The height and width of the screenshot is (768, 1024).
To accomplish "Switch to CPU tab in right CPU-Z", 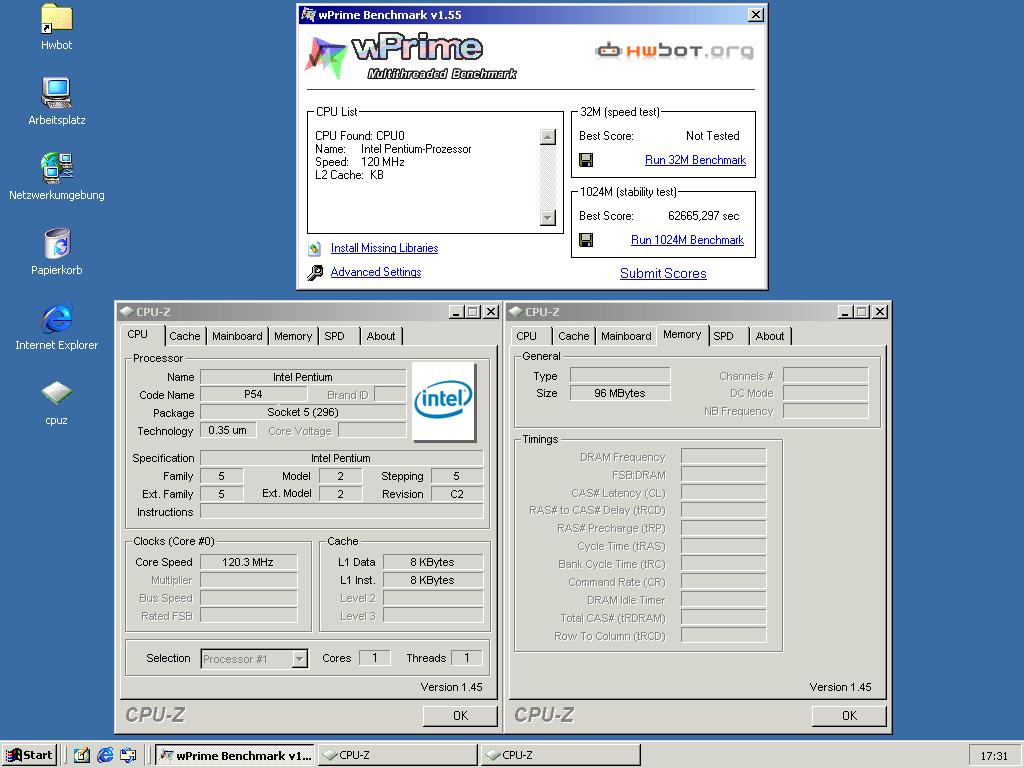I will (526, 336).
